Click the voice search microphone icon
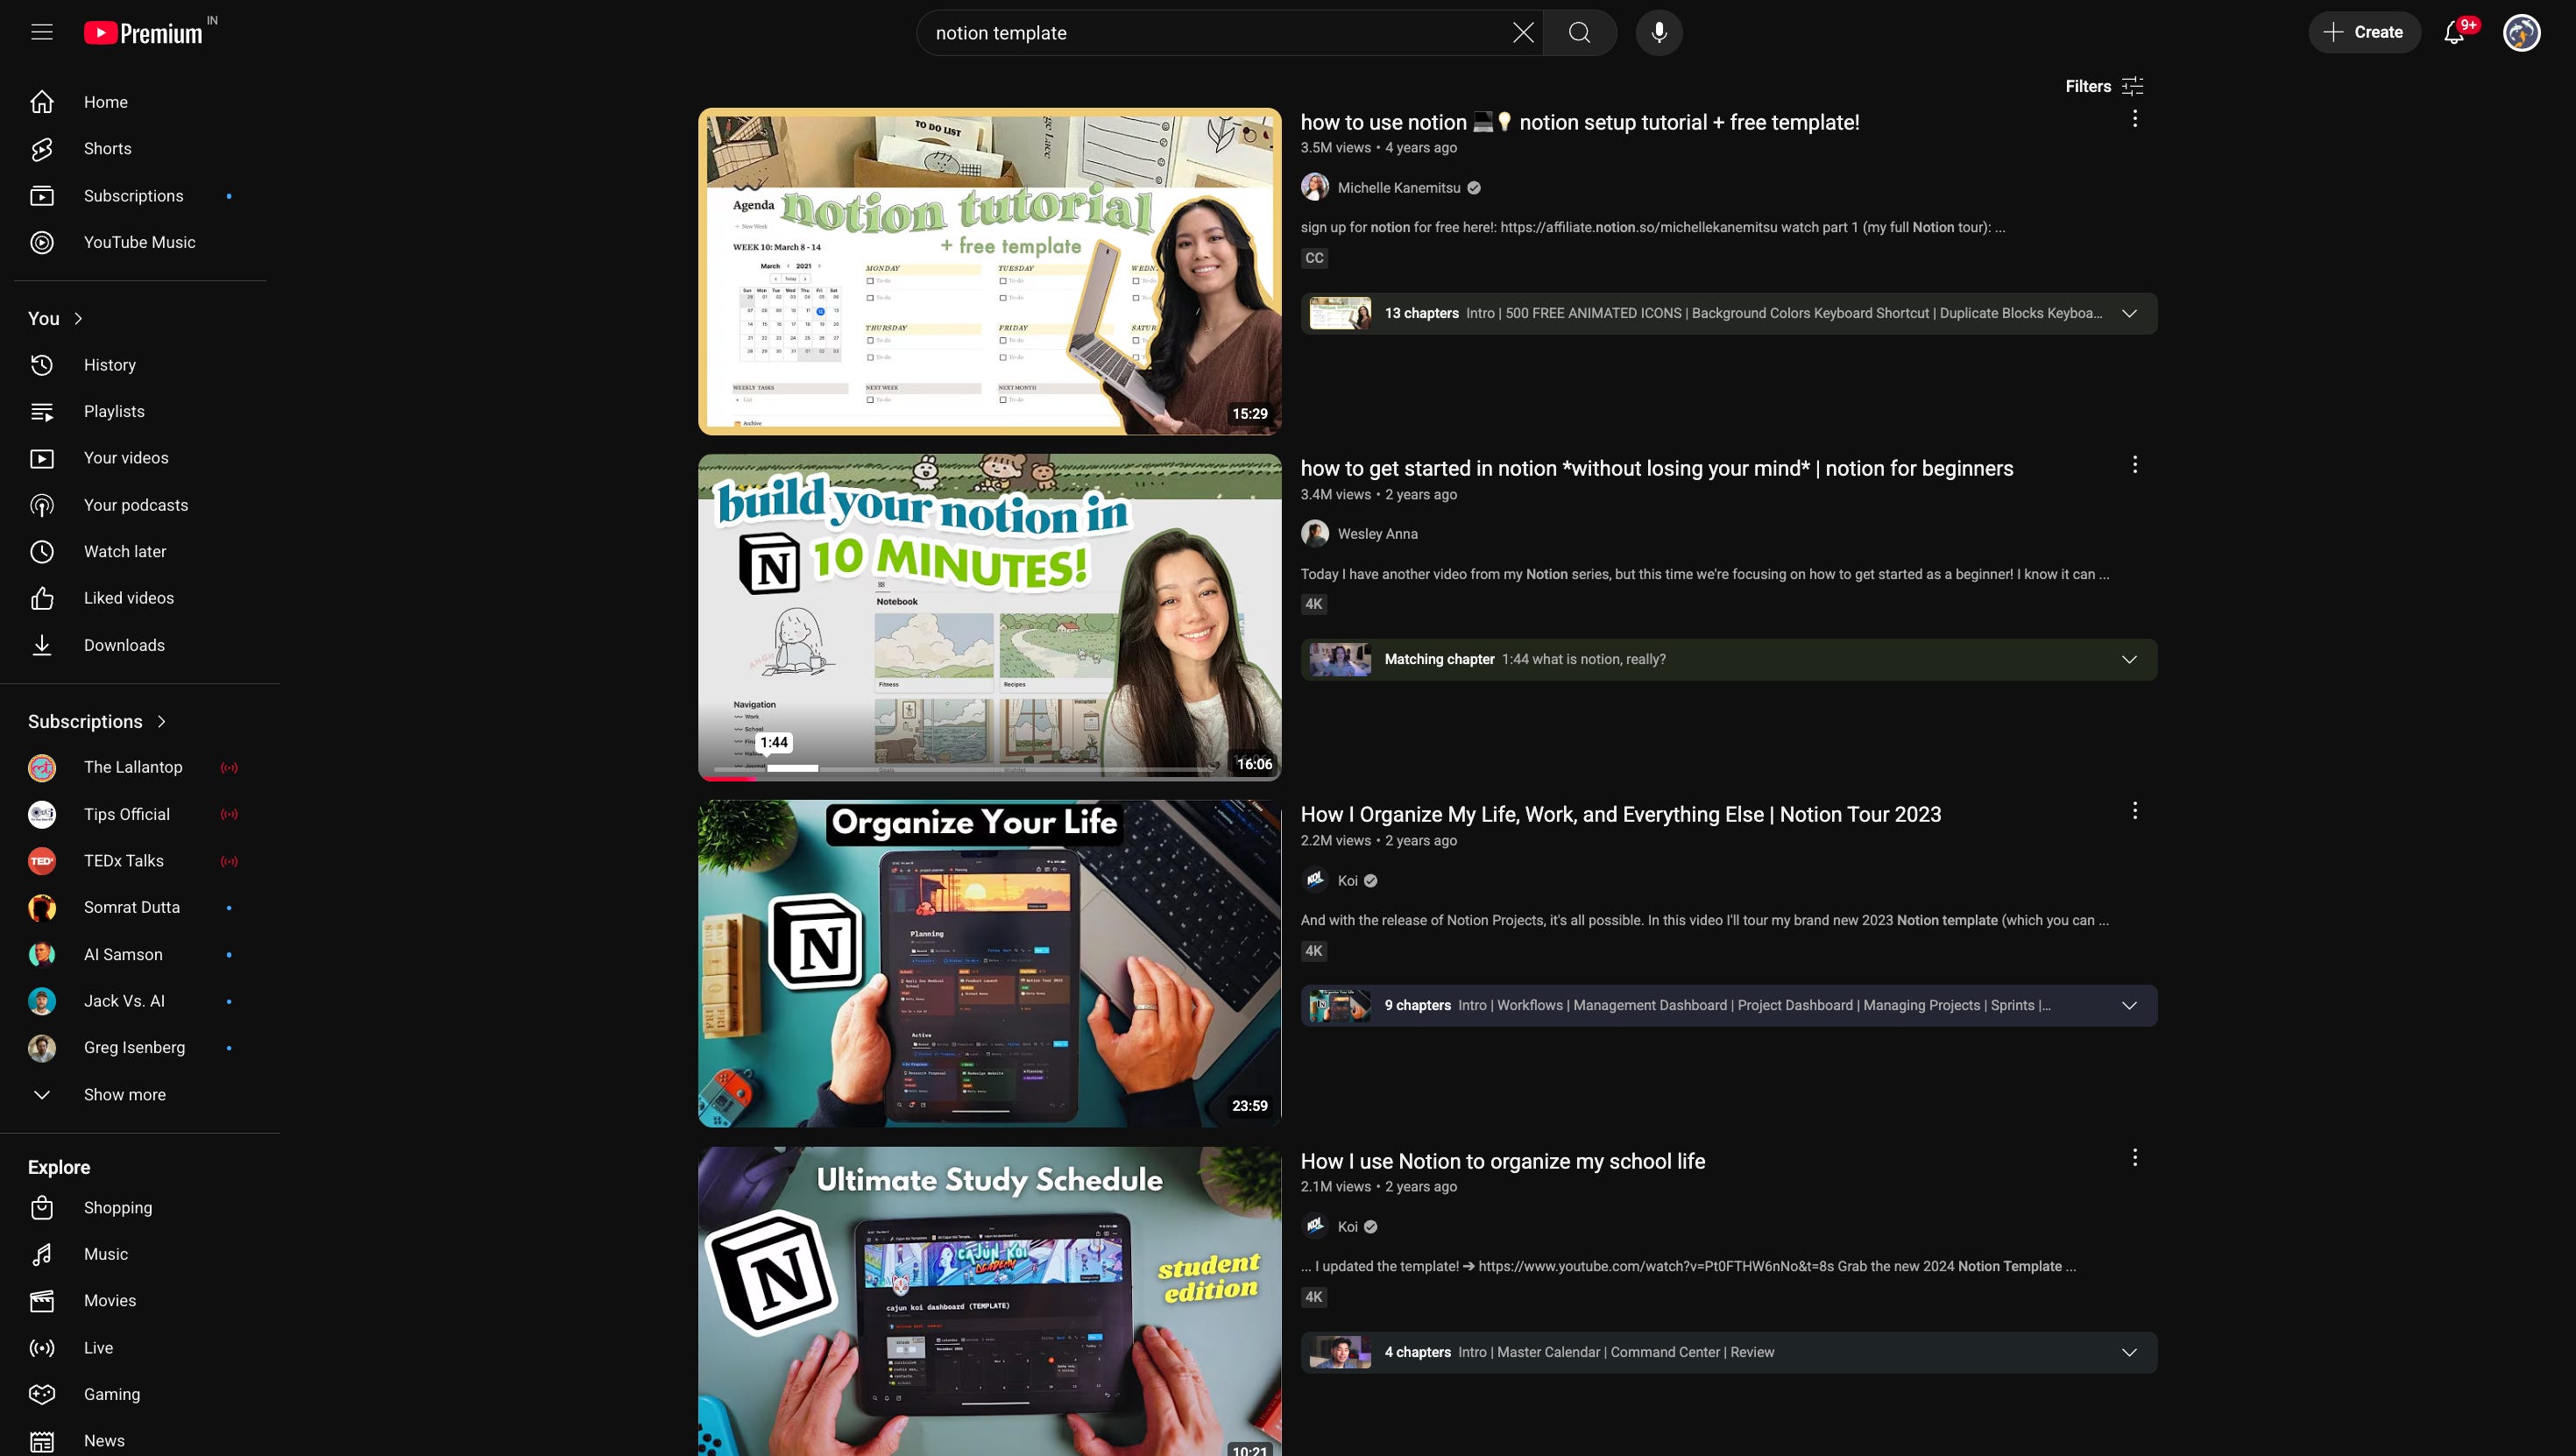This screenshot has width=2576, height=1456. [x=1658, y=32]
